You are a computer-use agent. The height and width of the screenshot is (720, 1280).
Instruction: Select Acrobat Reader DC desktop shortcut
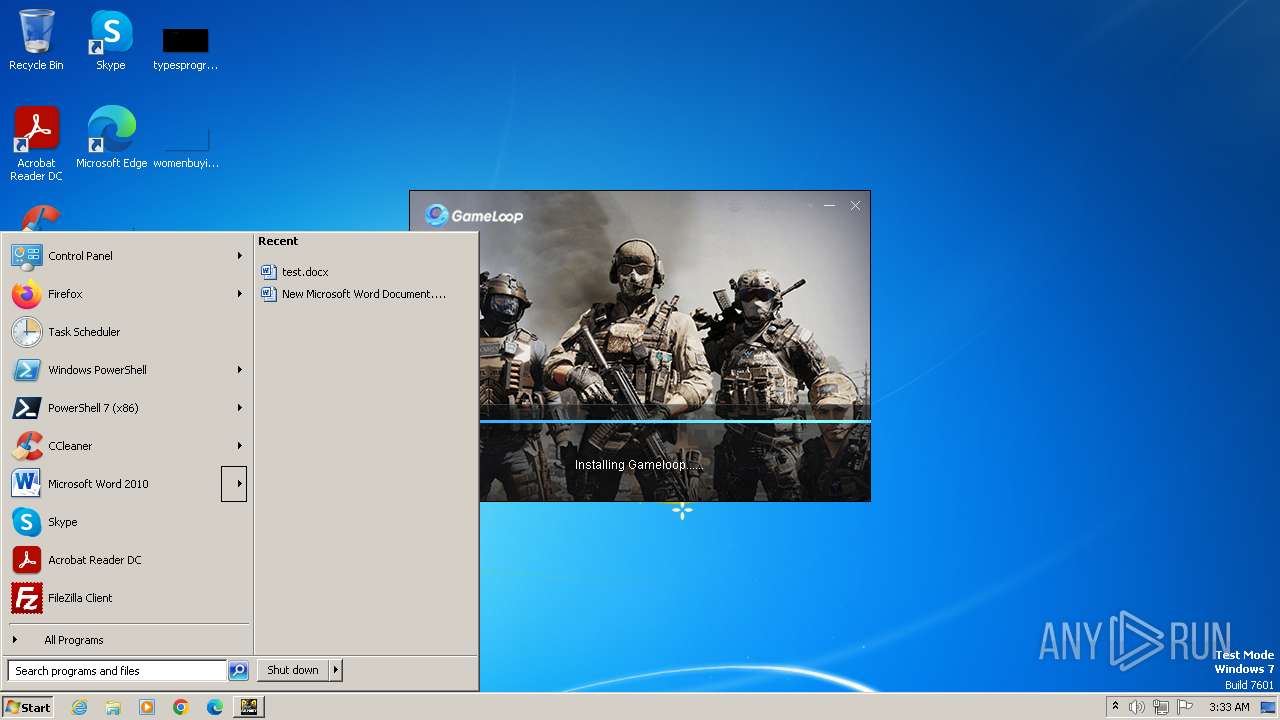pyautogui.click(x=36, y=144)
